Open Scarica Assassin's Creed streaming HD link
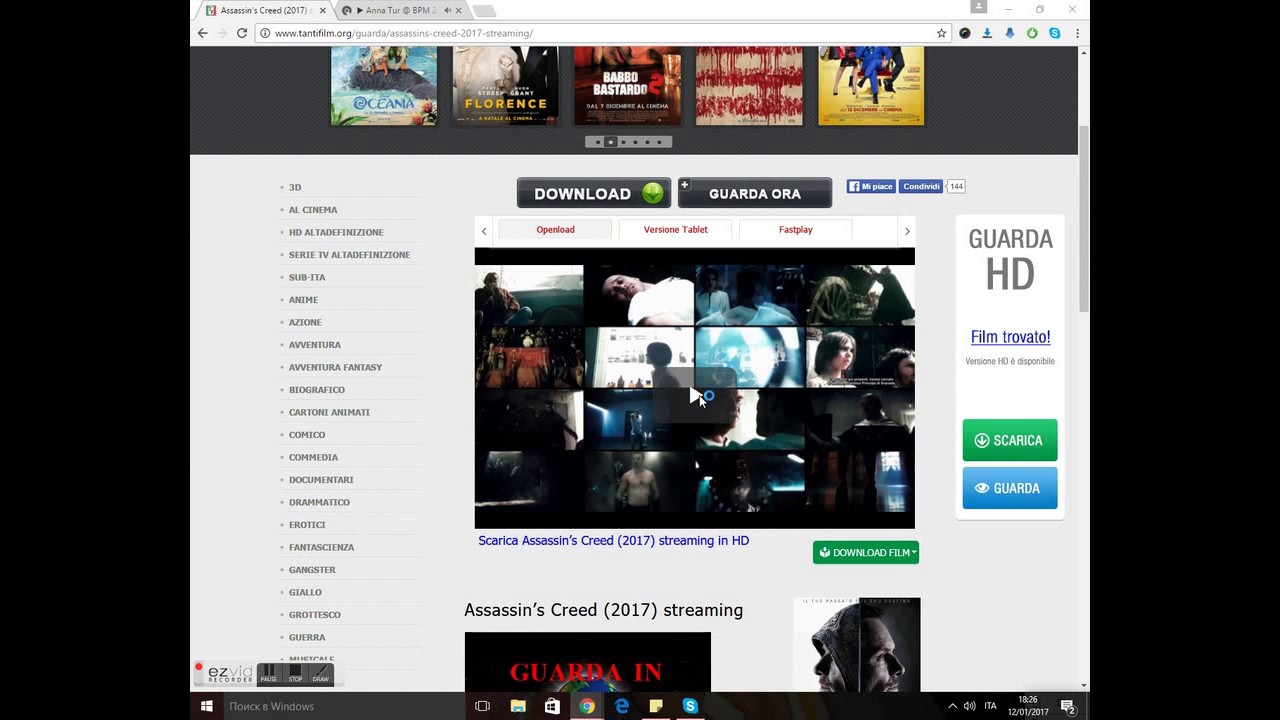 tap(613, 540)
